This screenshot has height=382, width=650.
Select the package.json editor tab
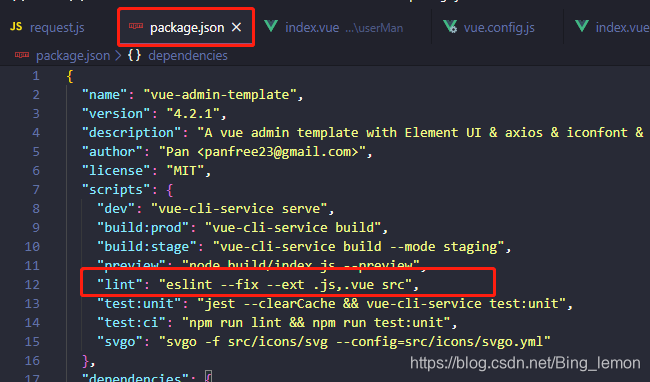tap(186, 28)
